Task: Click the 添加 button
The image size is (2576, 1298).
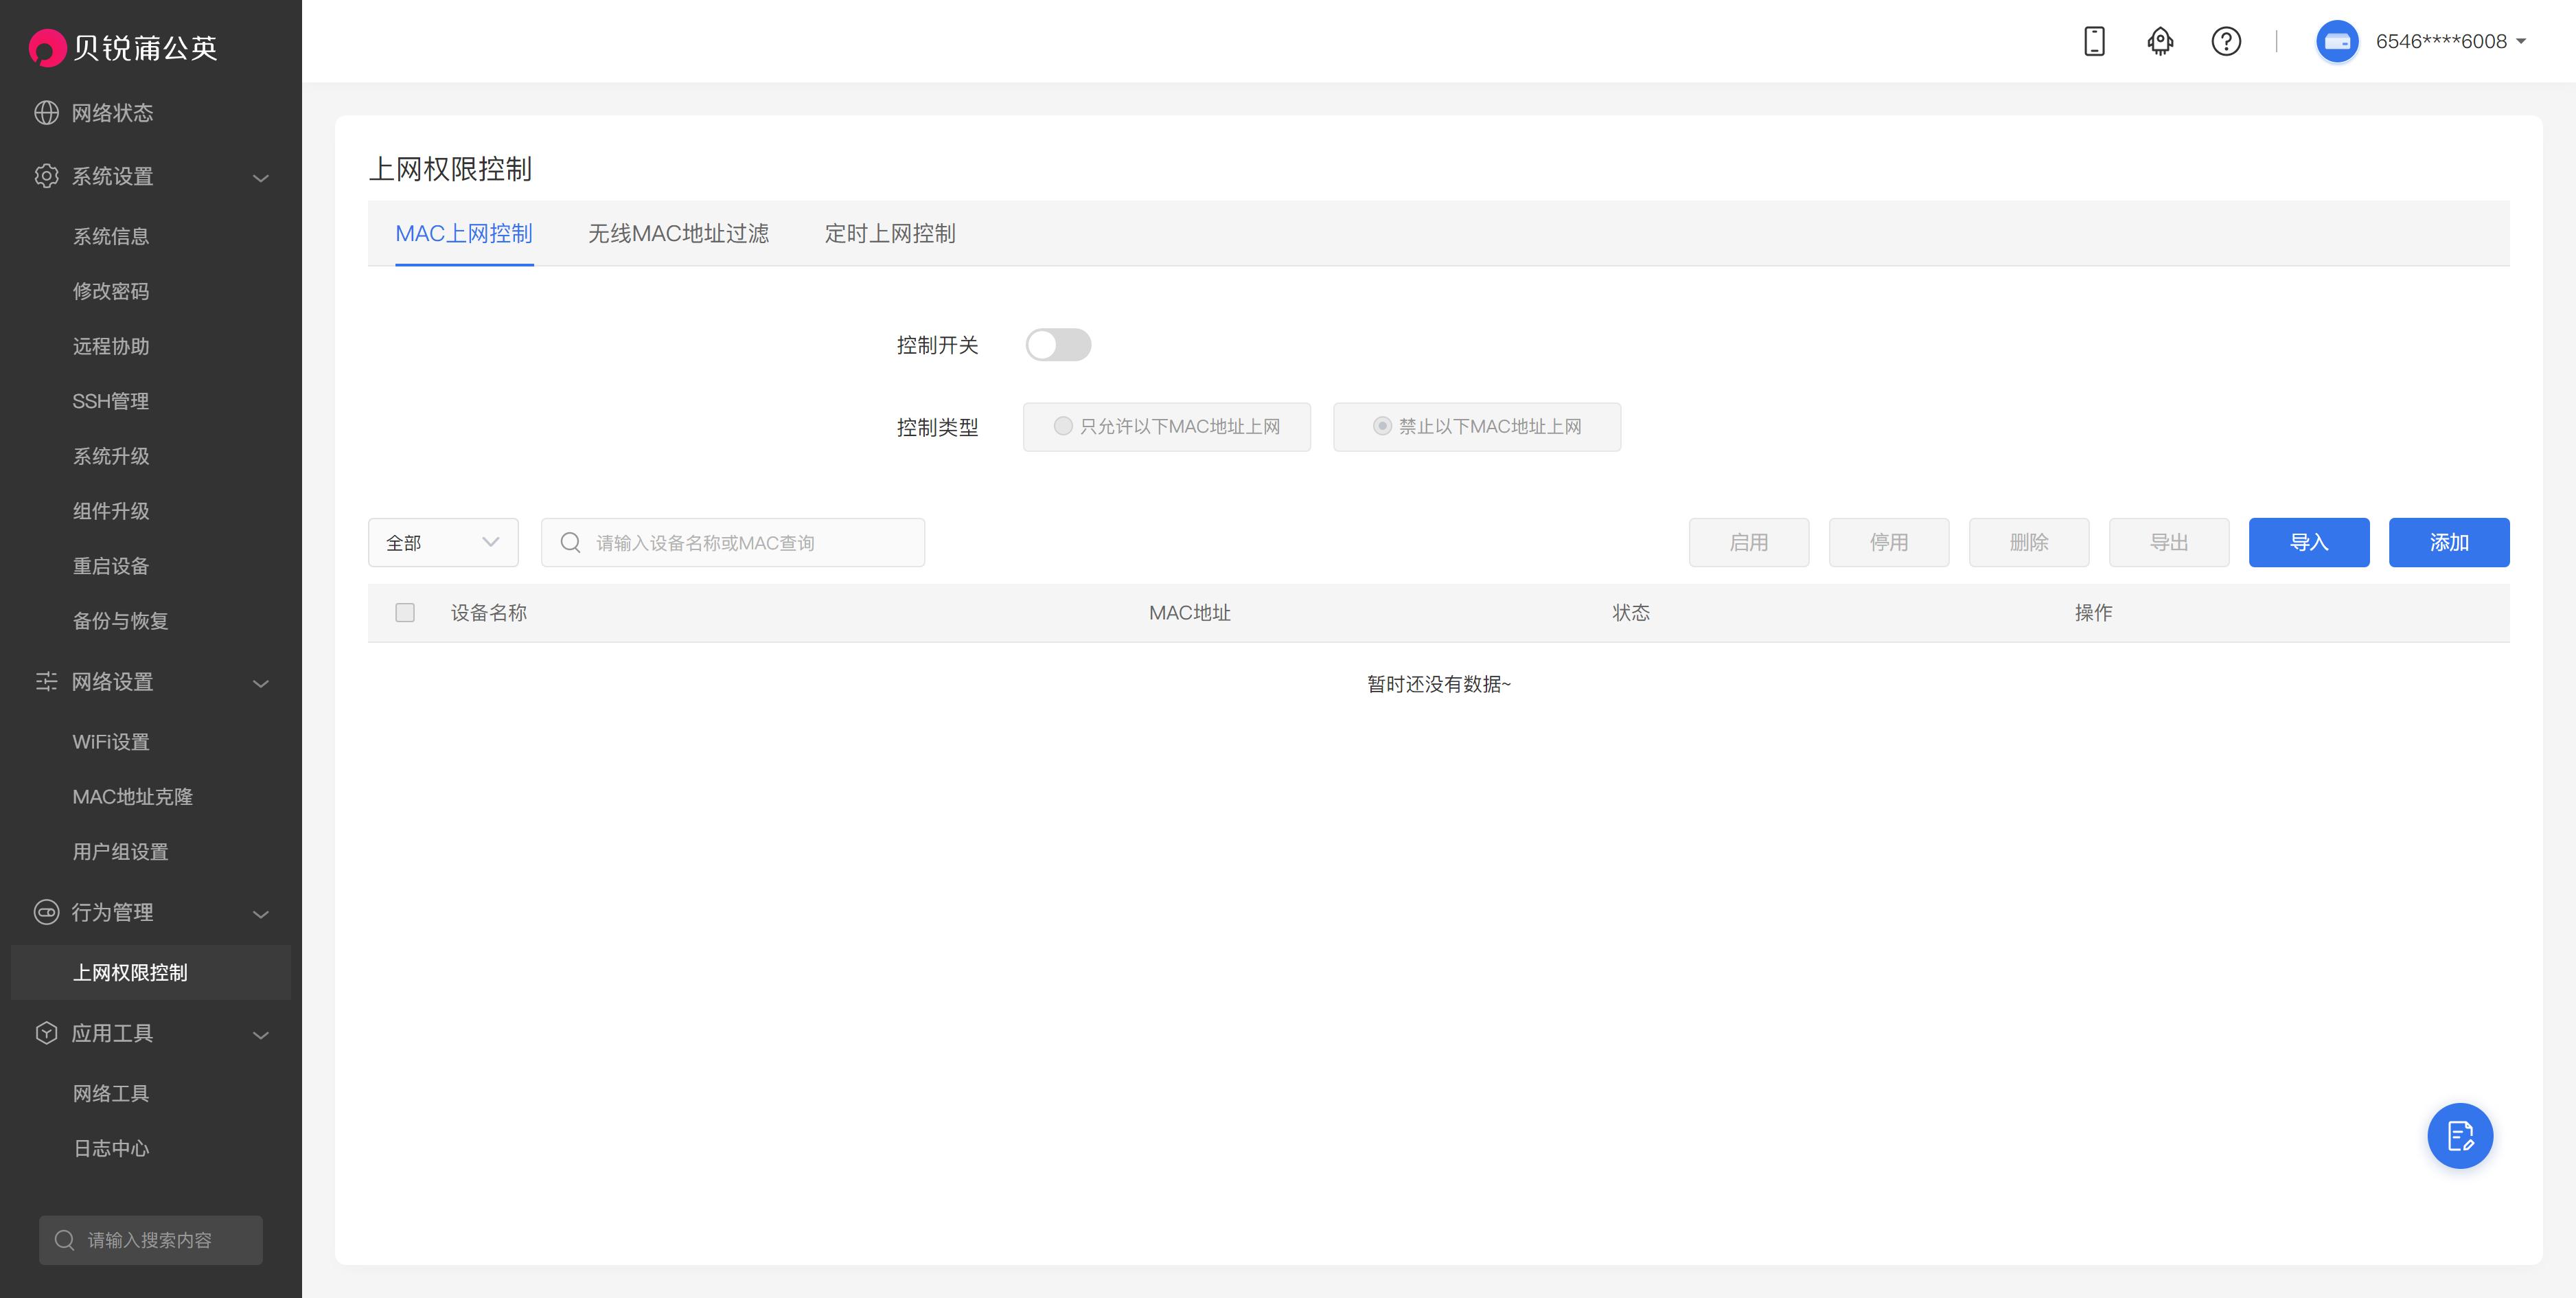Action: (2448, 542)
